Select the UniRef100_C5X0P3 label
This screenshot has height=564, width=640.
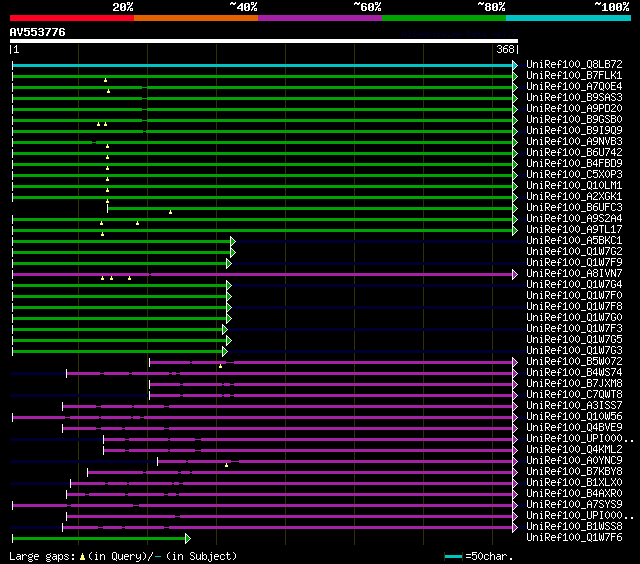[x=574, y=175]
